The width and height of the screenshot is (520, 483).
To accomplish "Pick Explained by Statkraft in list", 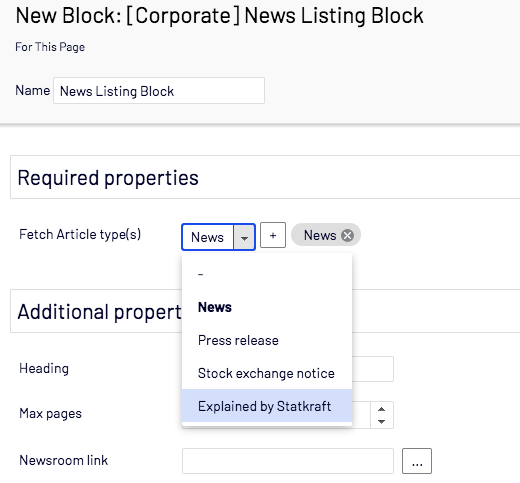I will [x=264, y=406].
